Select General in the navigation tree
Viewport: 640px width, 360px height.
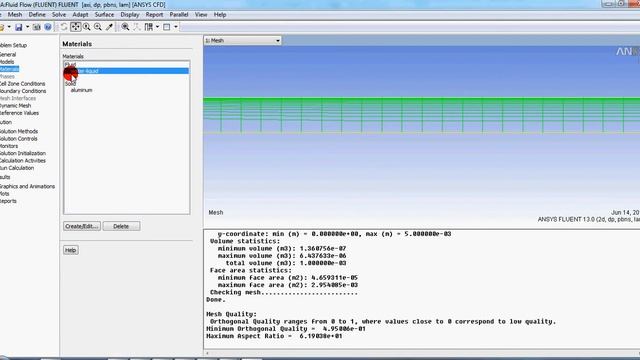pos(8,54)
